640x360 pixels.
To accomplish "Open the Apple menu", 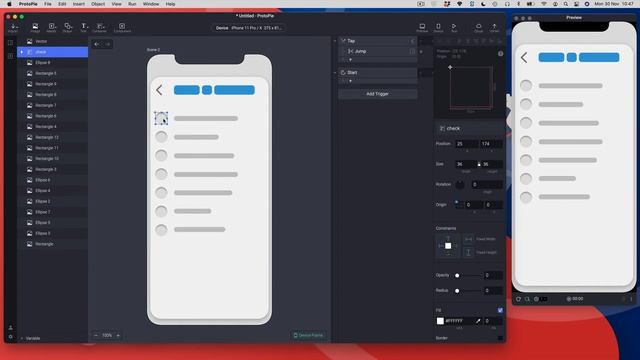I will pos(9,4).
